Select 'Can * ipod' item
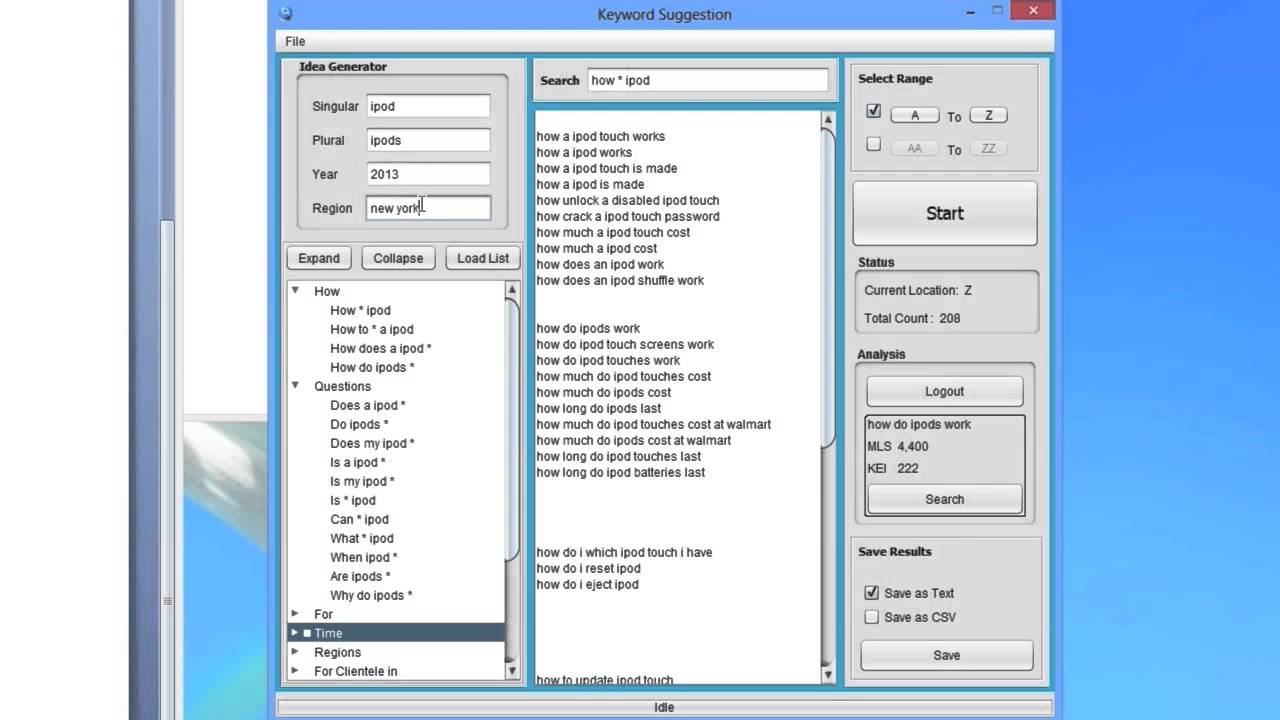Screen dimensions: 1280x720 pyautogui.click(x=359, y=519)
